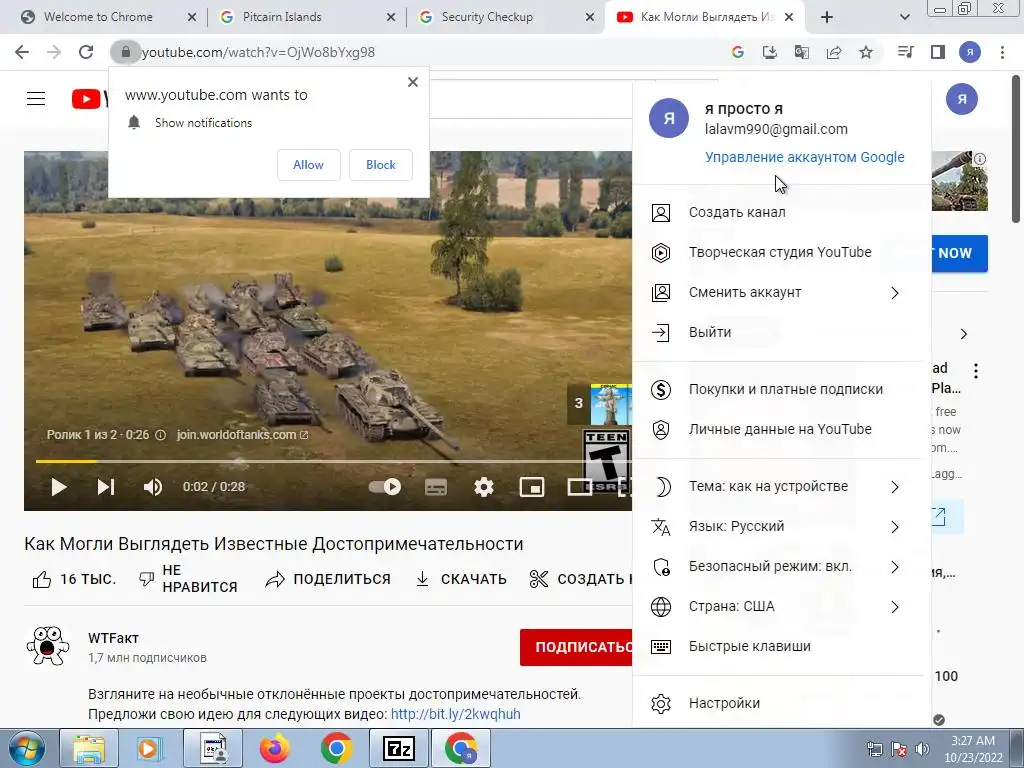The height and width of the screenshot is (768, 1024).
Task: Toggle subtitles in the player
Action: (x=436, y=487)
